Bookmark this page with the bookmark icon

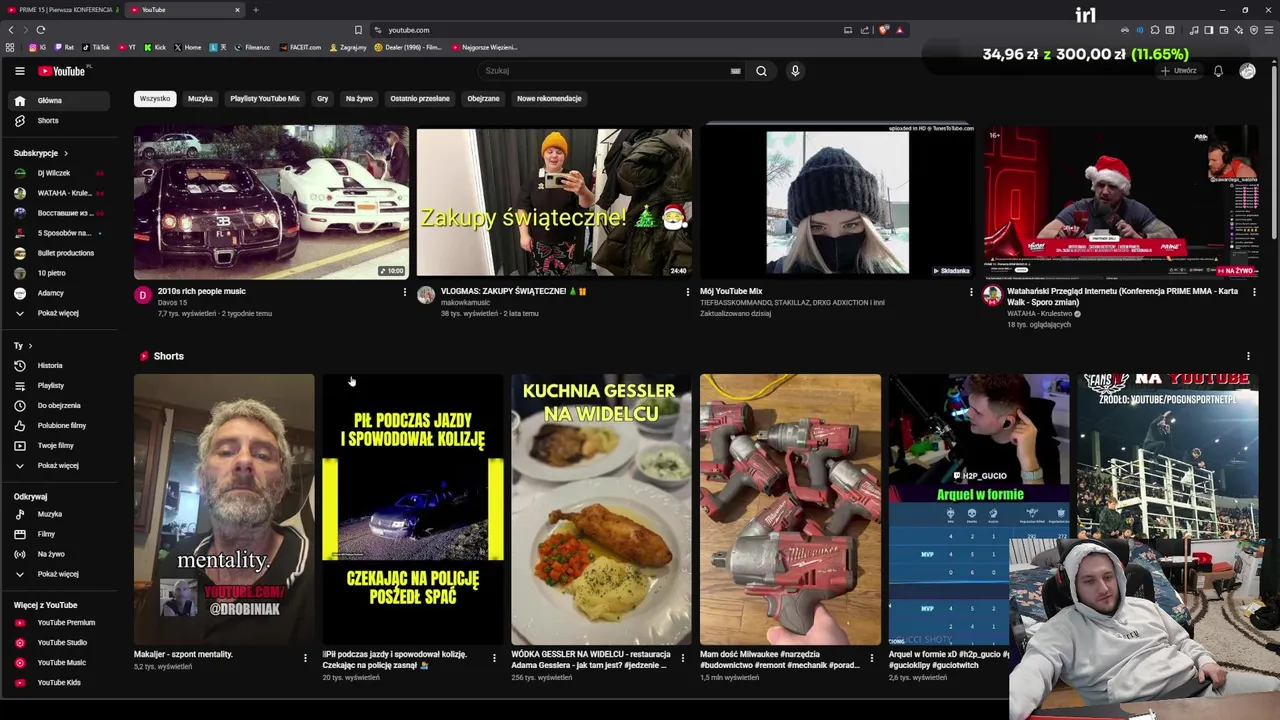(358, 30)
